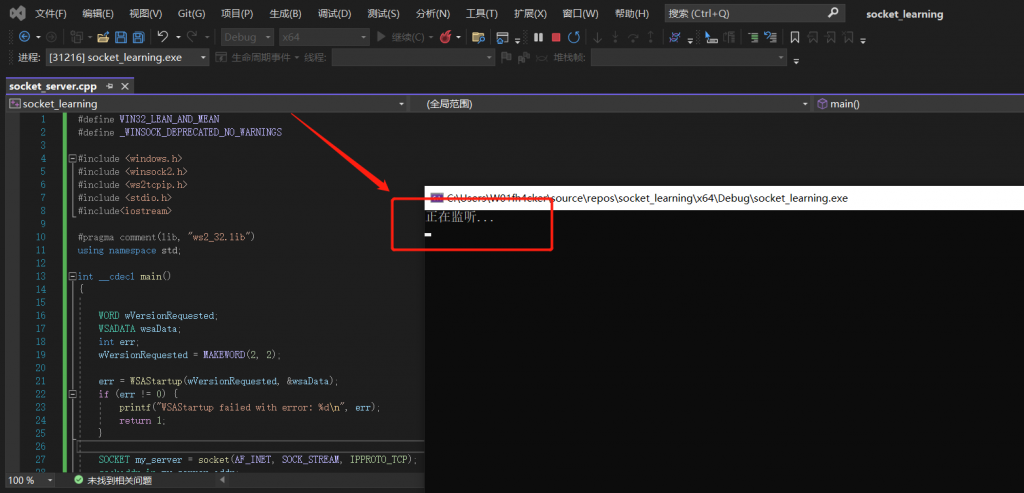Click the 生命周期事件 button

pos(257,57)
